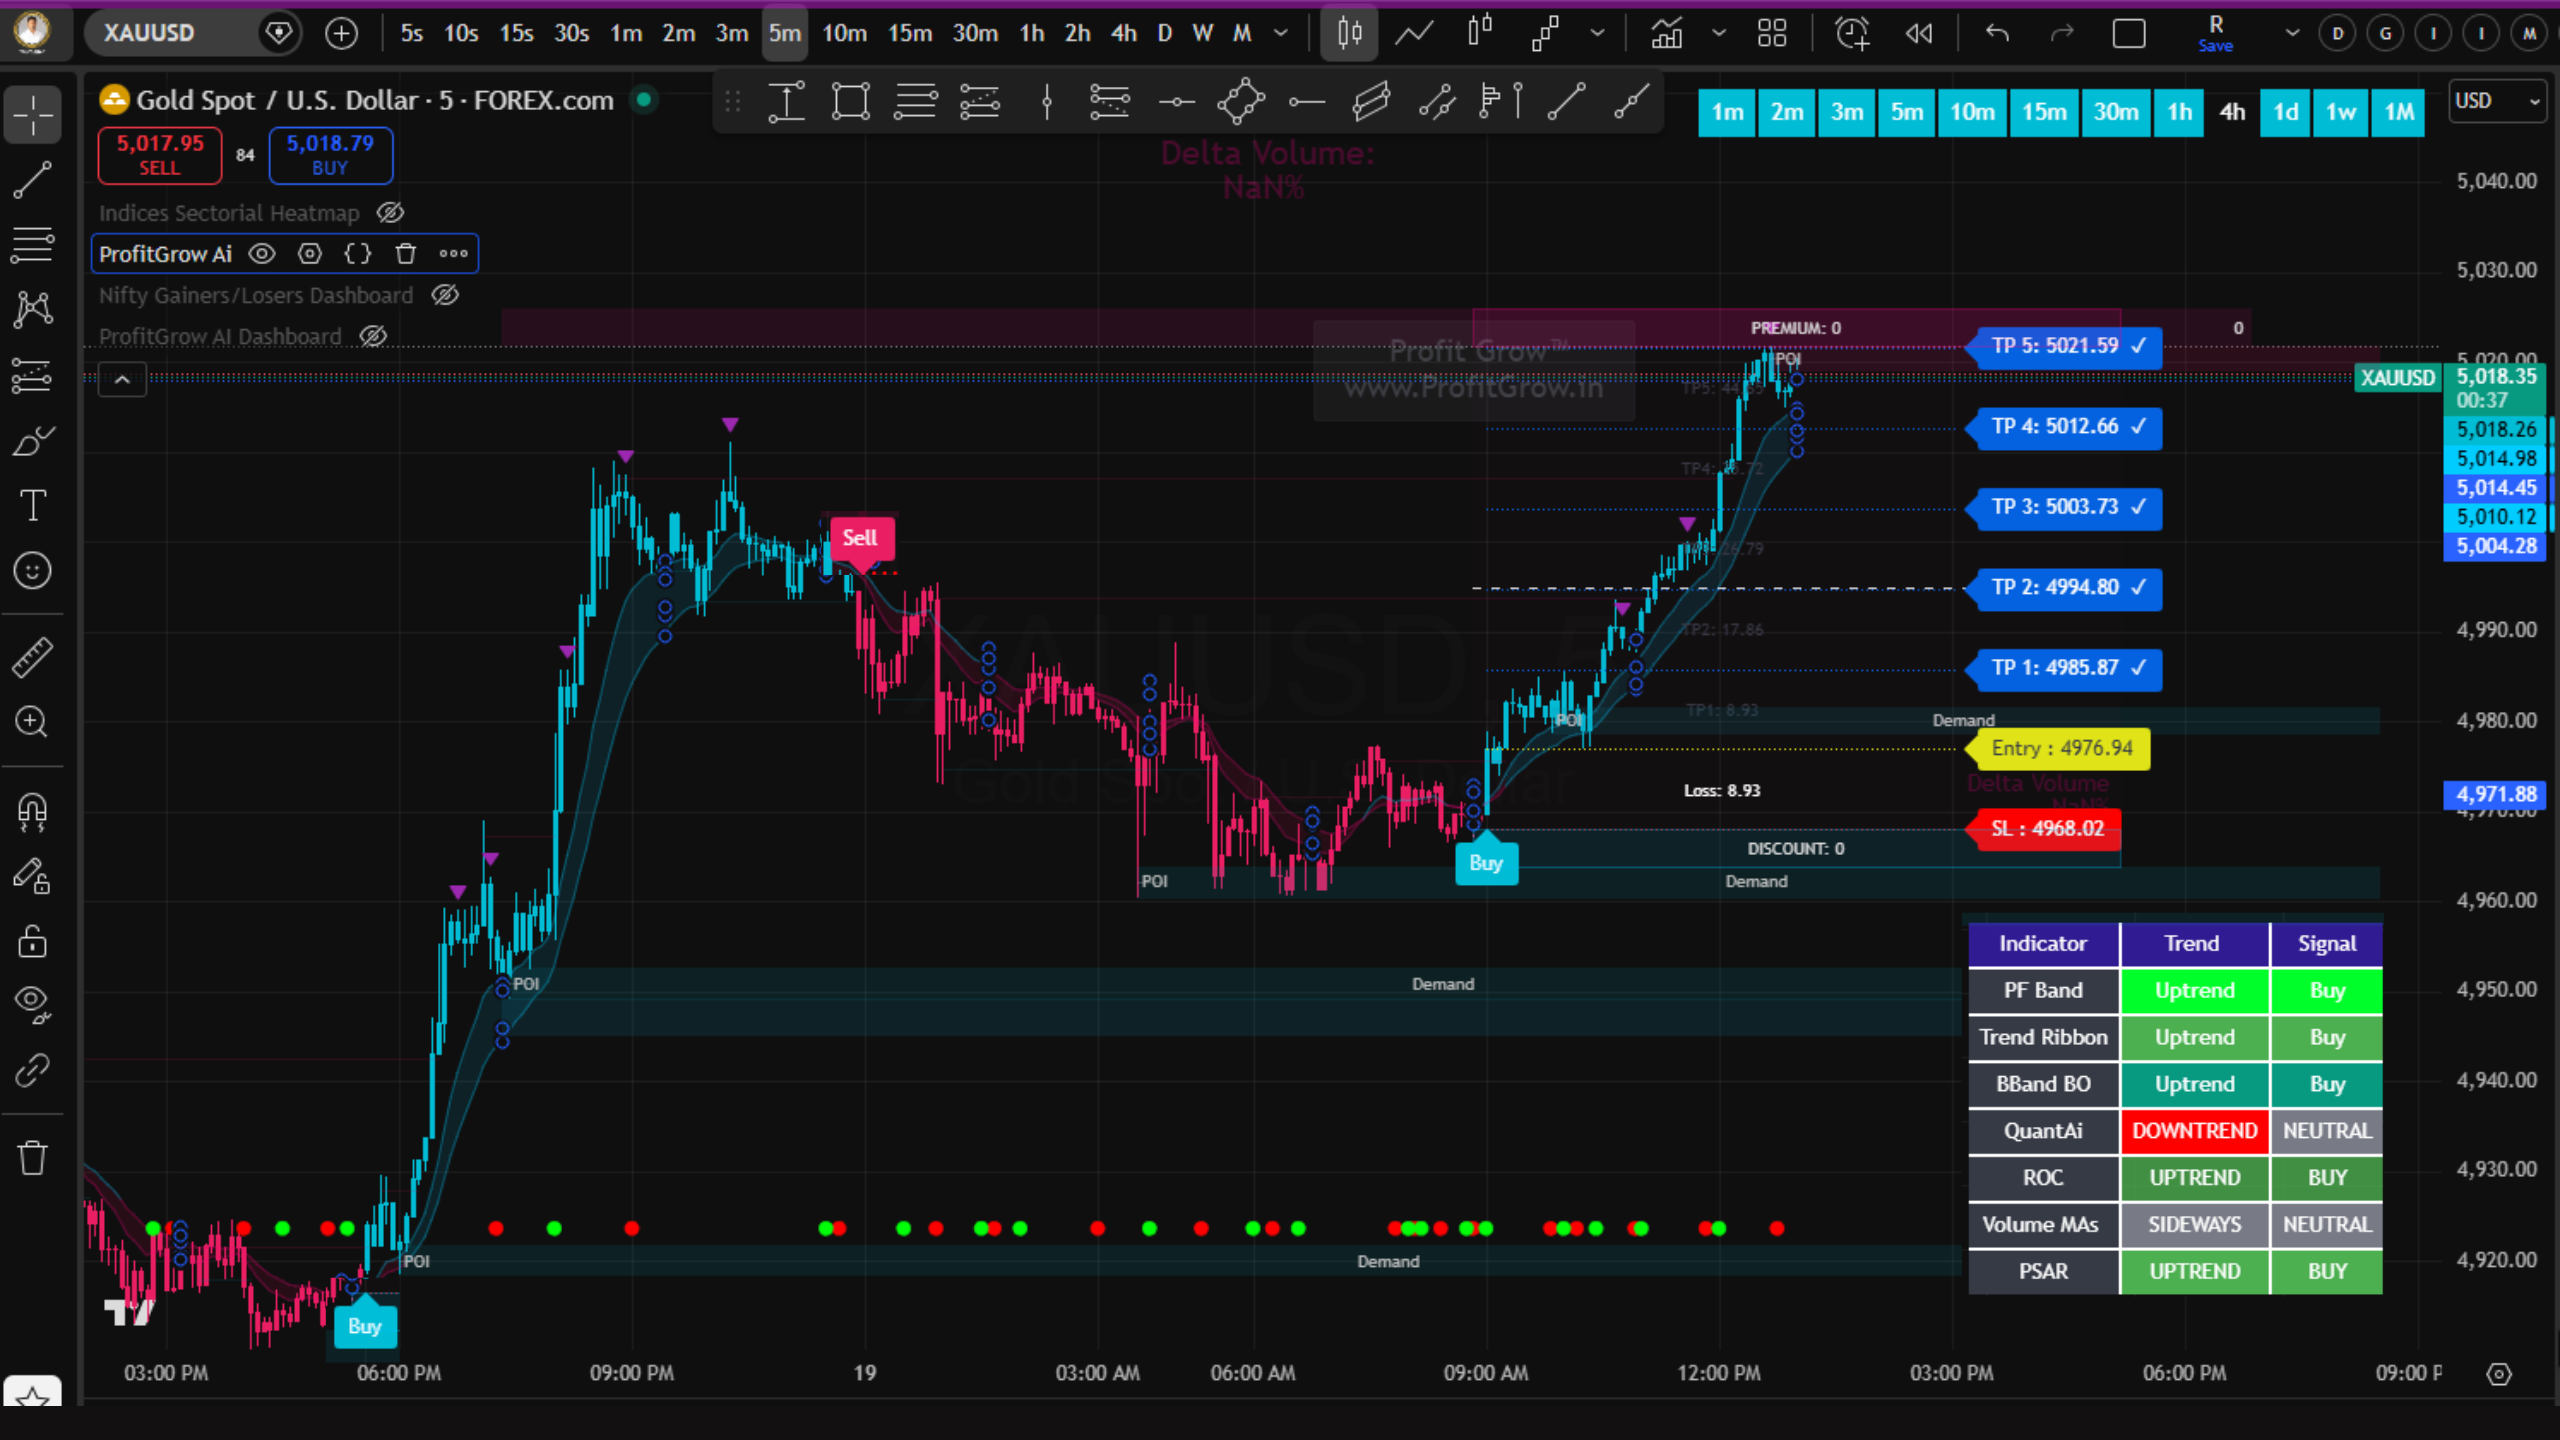Activate the measure ruler tool
2560x1440 pixels.
[x=33, y=657]
